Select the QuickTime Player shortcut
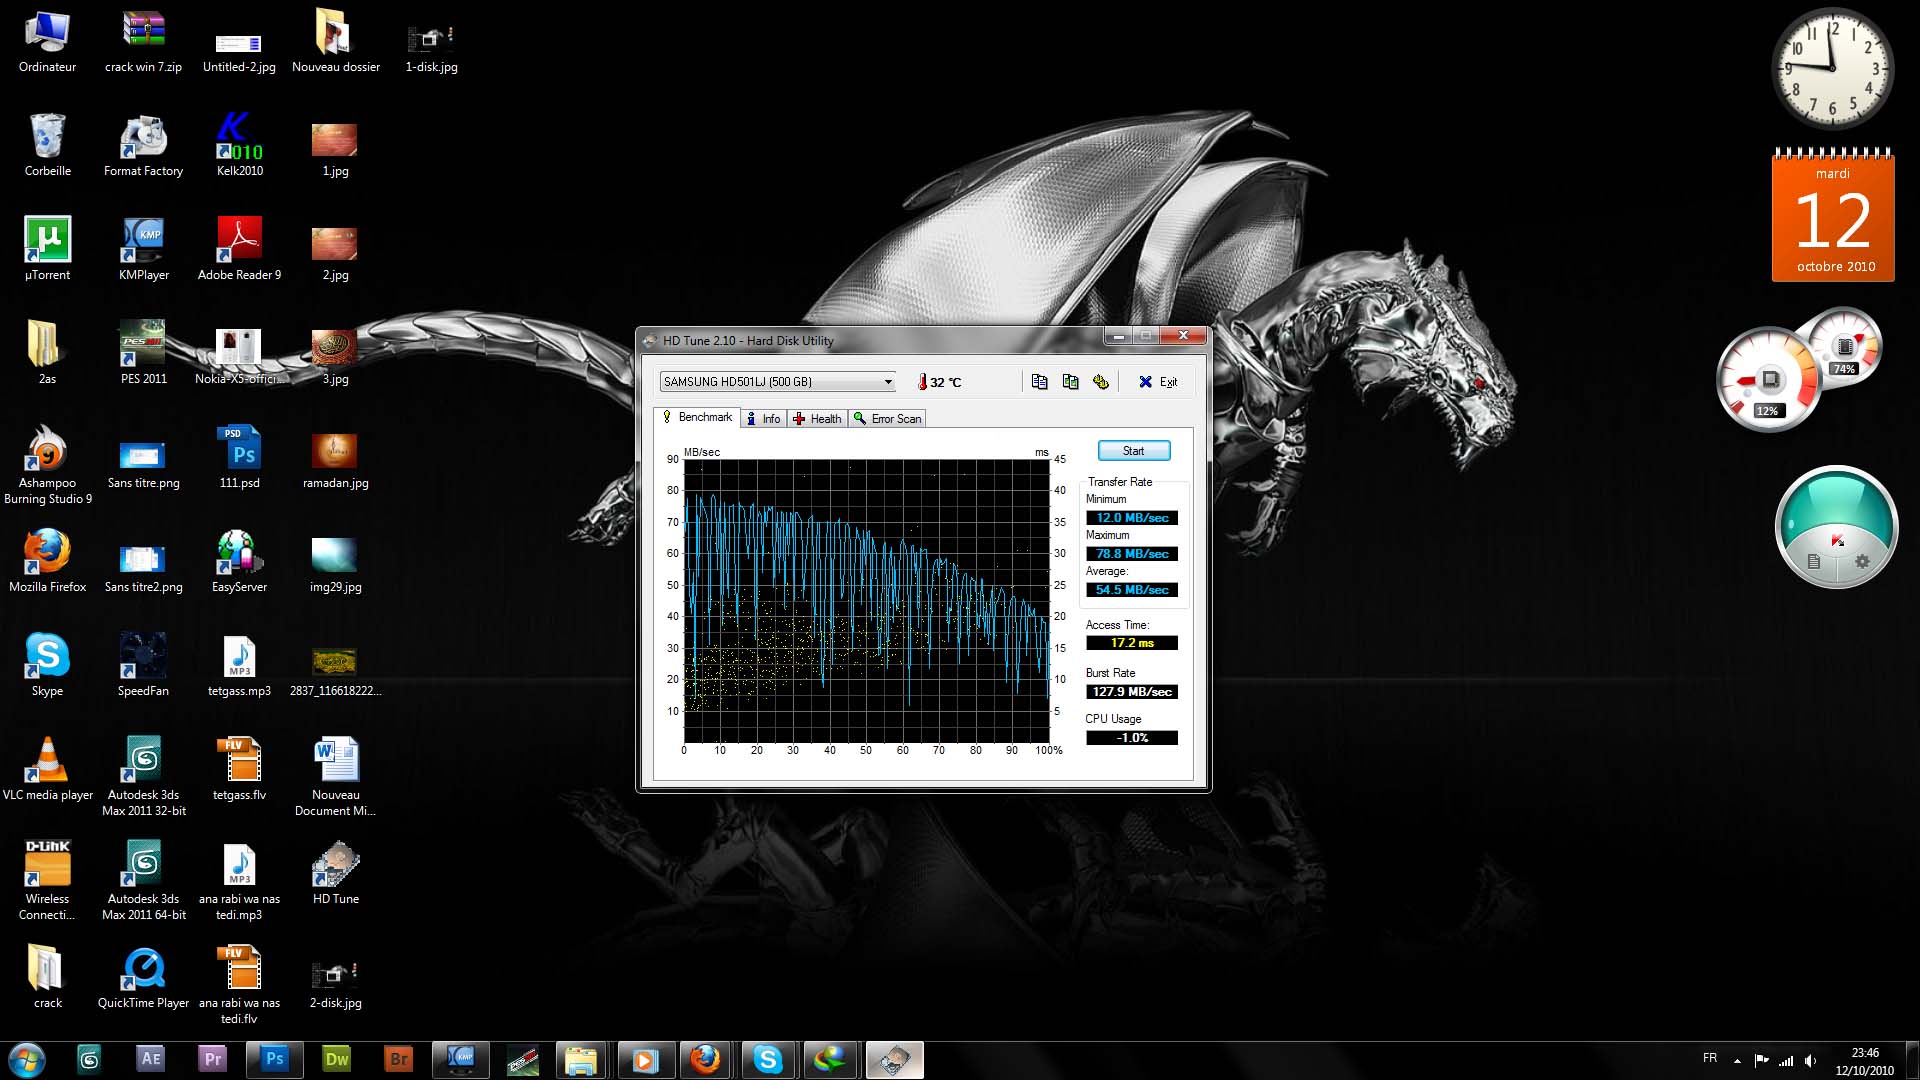Image resolution: width=1920 pixels, height=1080 pixels. (x=143, y=977)
